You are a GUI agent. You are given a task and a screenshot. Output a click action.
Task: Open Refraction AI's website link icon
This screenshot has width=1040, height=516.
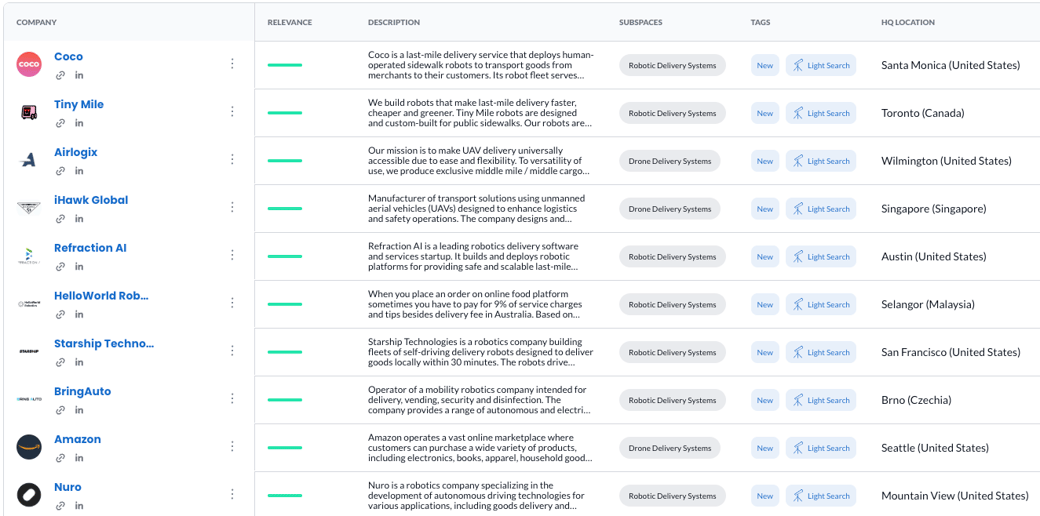tap(60, 267)
